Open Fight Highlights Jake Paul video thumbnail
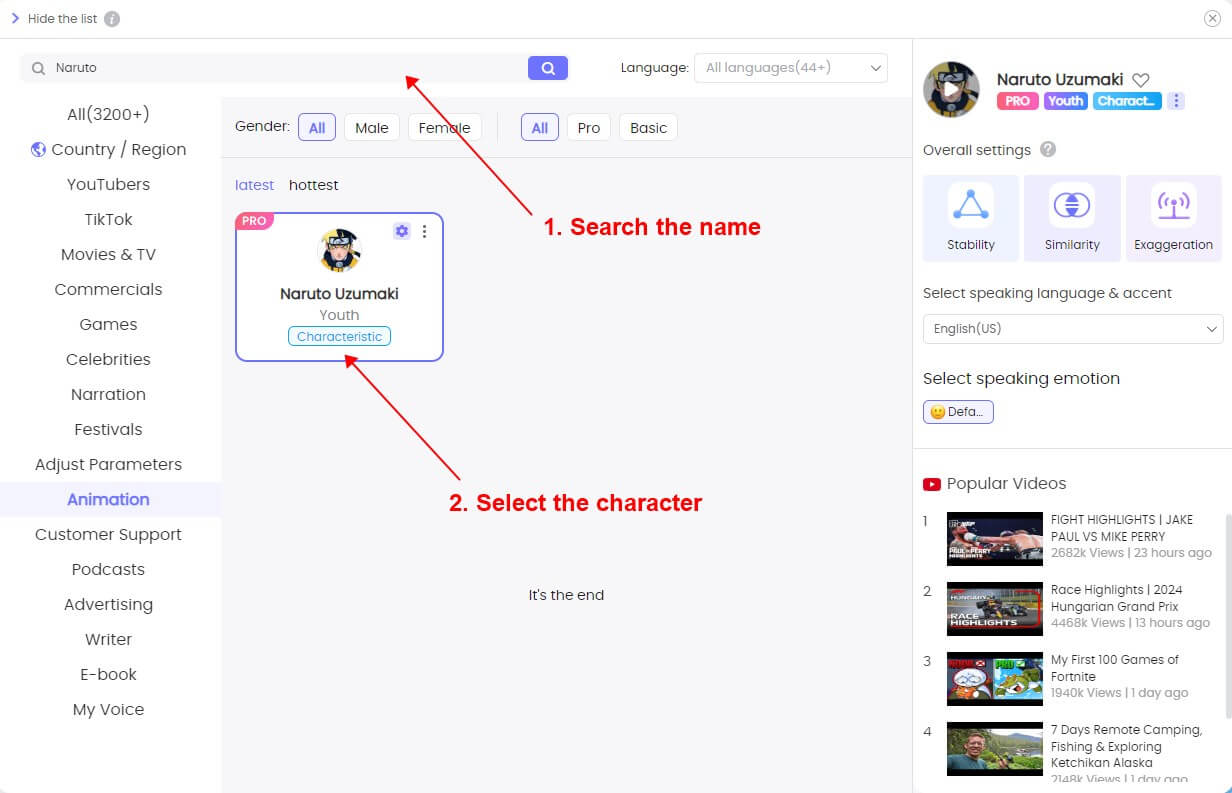This screenshot has height=793, width=1232. 995,539
